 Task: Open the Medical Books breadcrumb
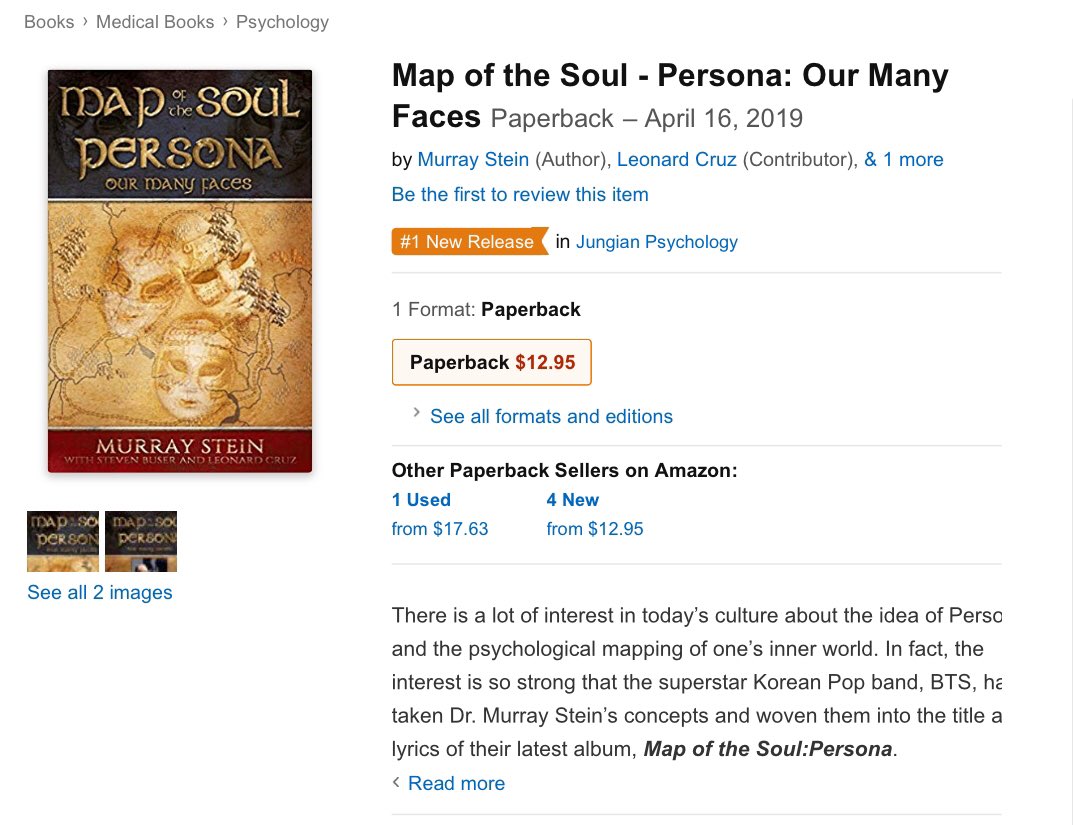[155, 21]
